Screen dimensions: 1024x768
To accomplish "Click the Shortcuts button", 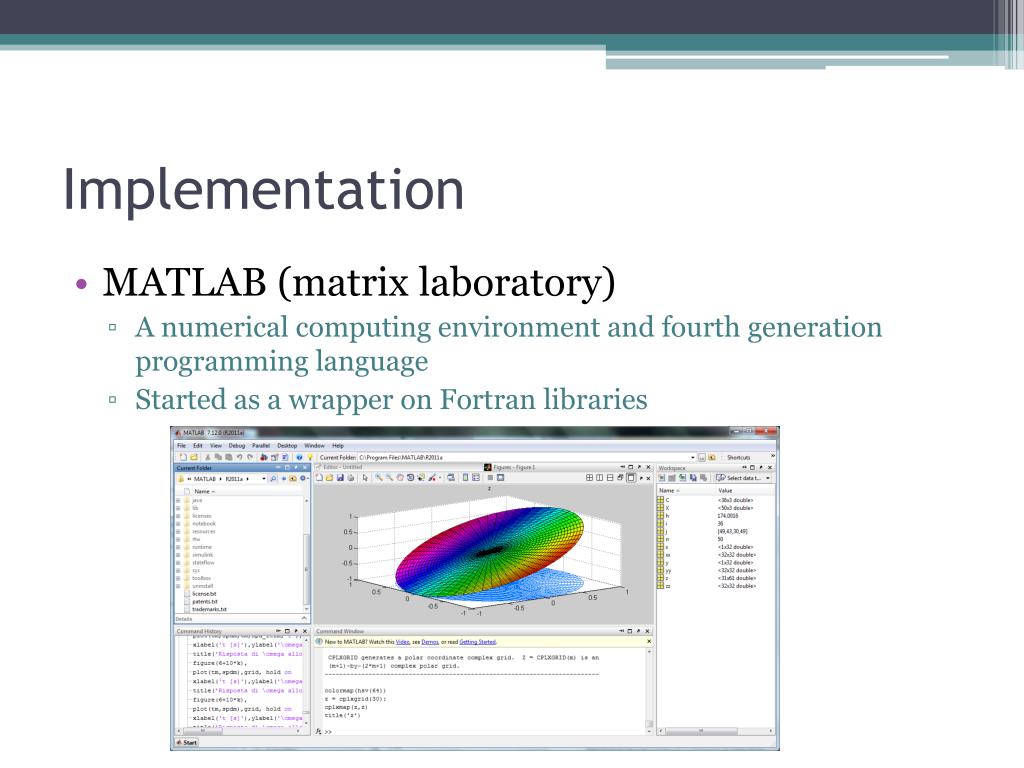I will pos(739,457).
